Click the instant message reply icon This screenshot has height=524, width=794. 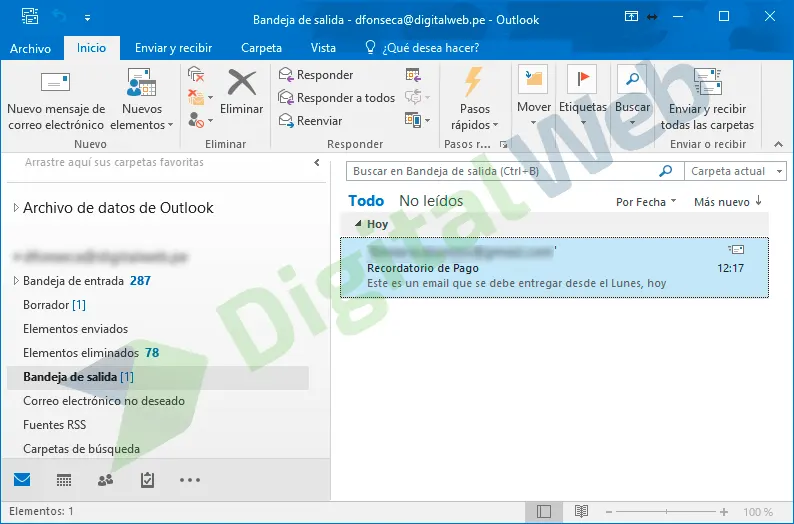417,97
